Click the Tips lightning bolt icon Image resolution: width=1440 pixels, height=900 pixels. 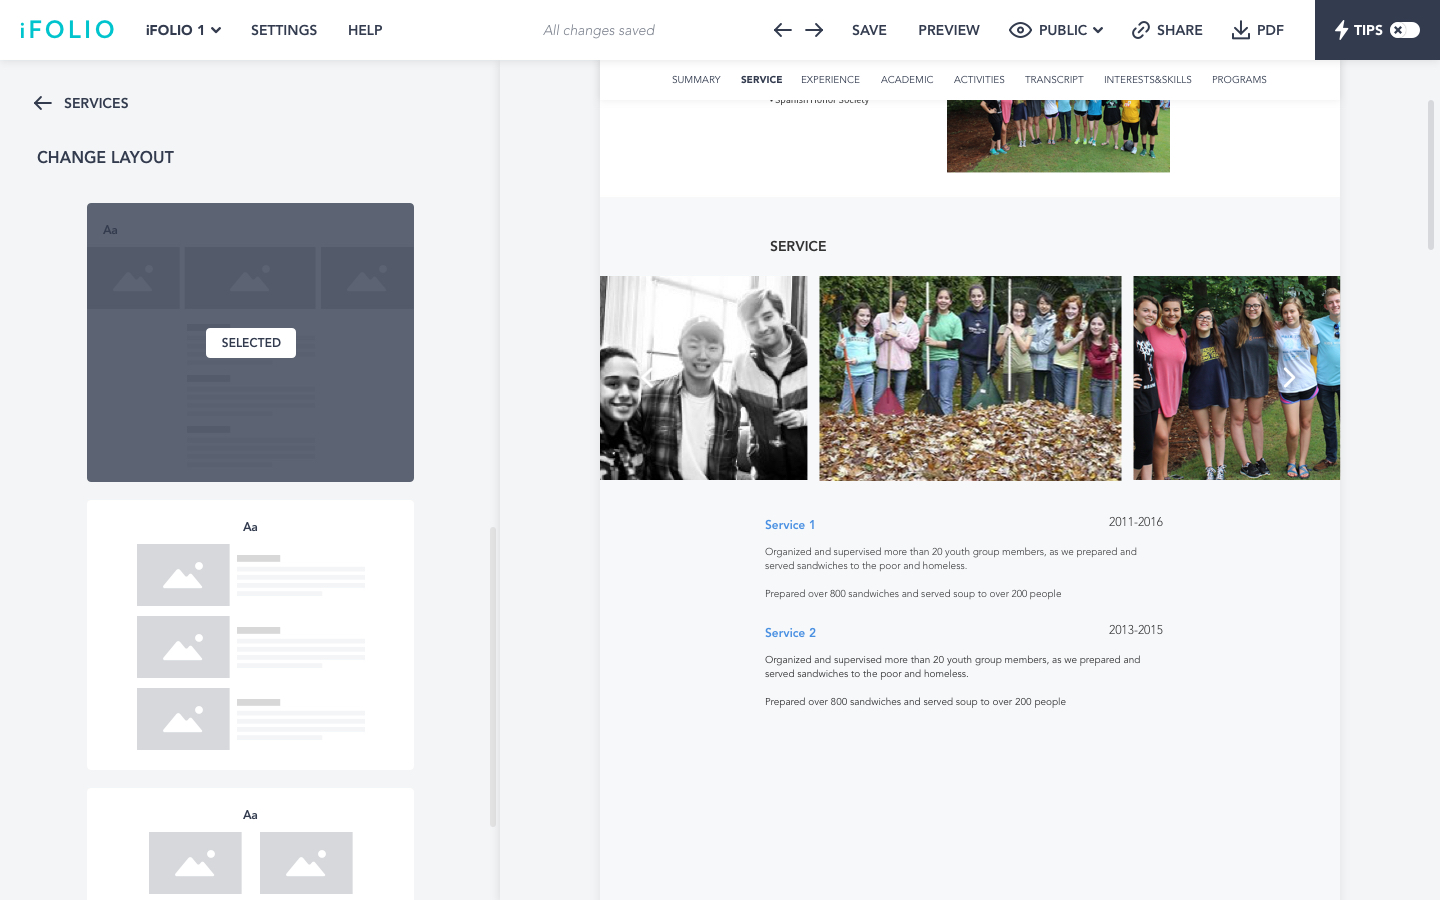click(1341, 30)
